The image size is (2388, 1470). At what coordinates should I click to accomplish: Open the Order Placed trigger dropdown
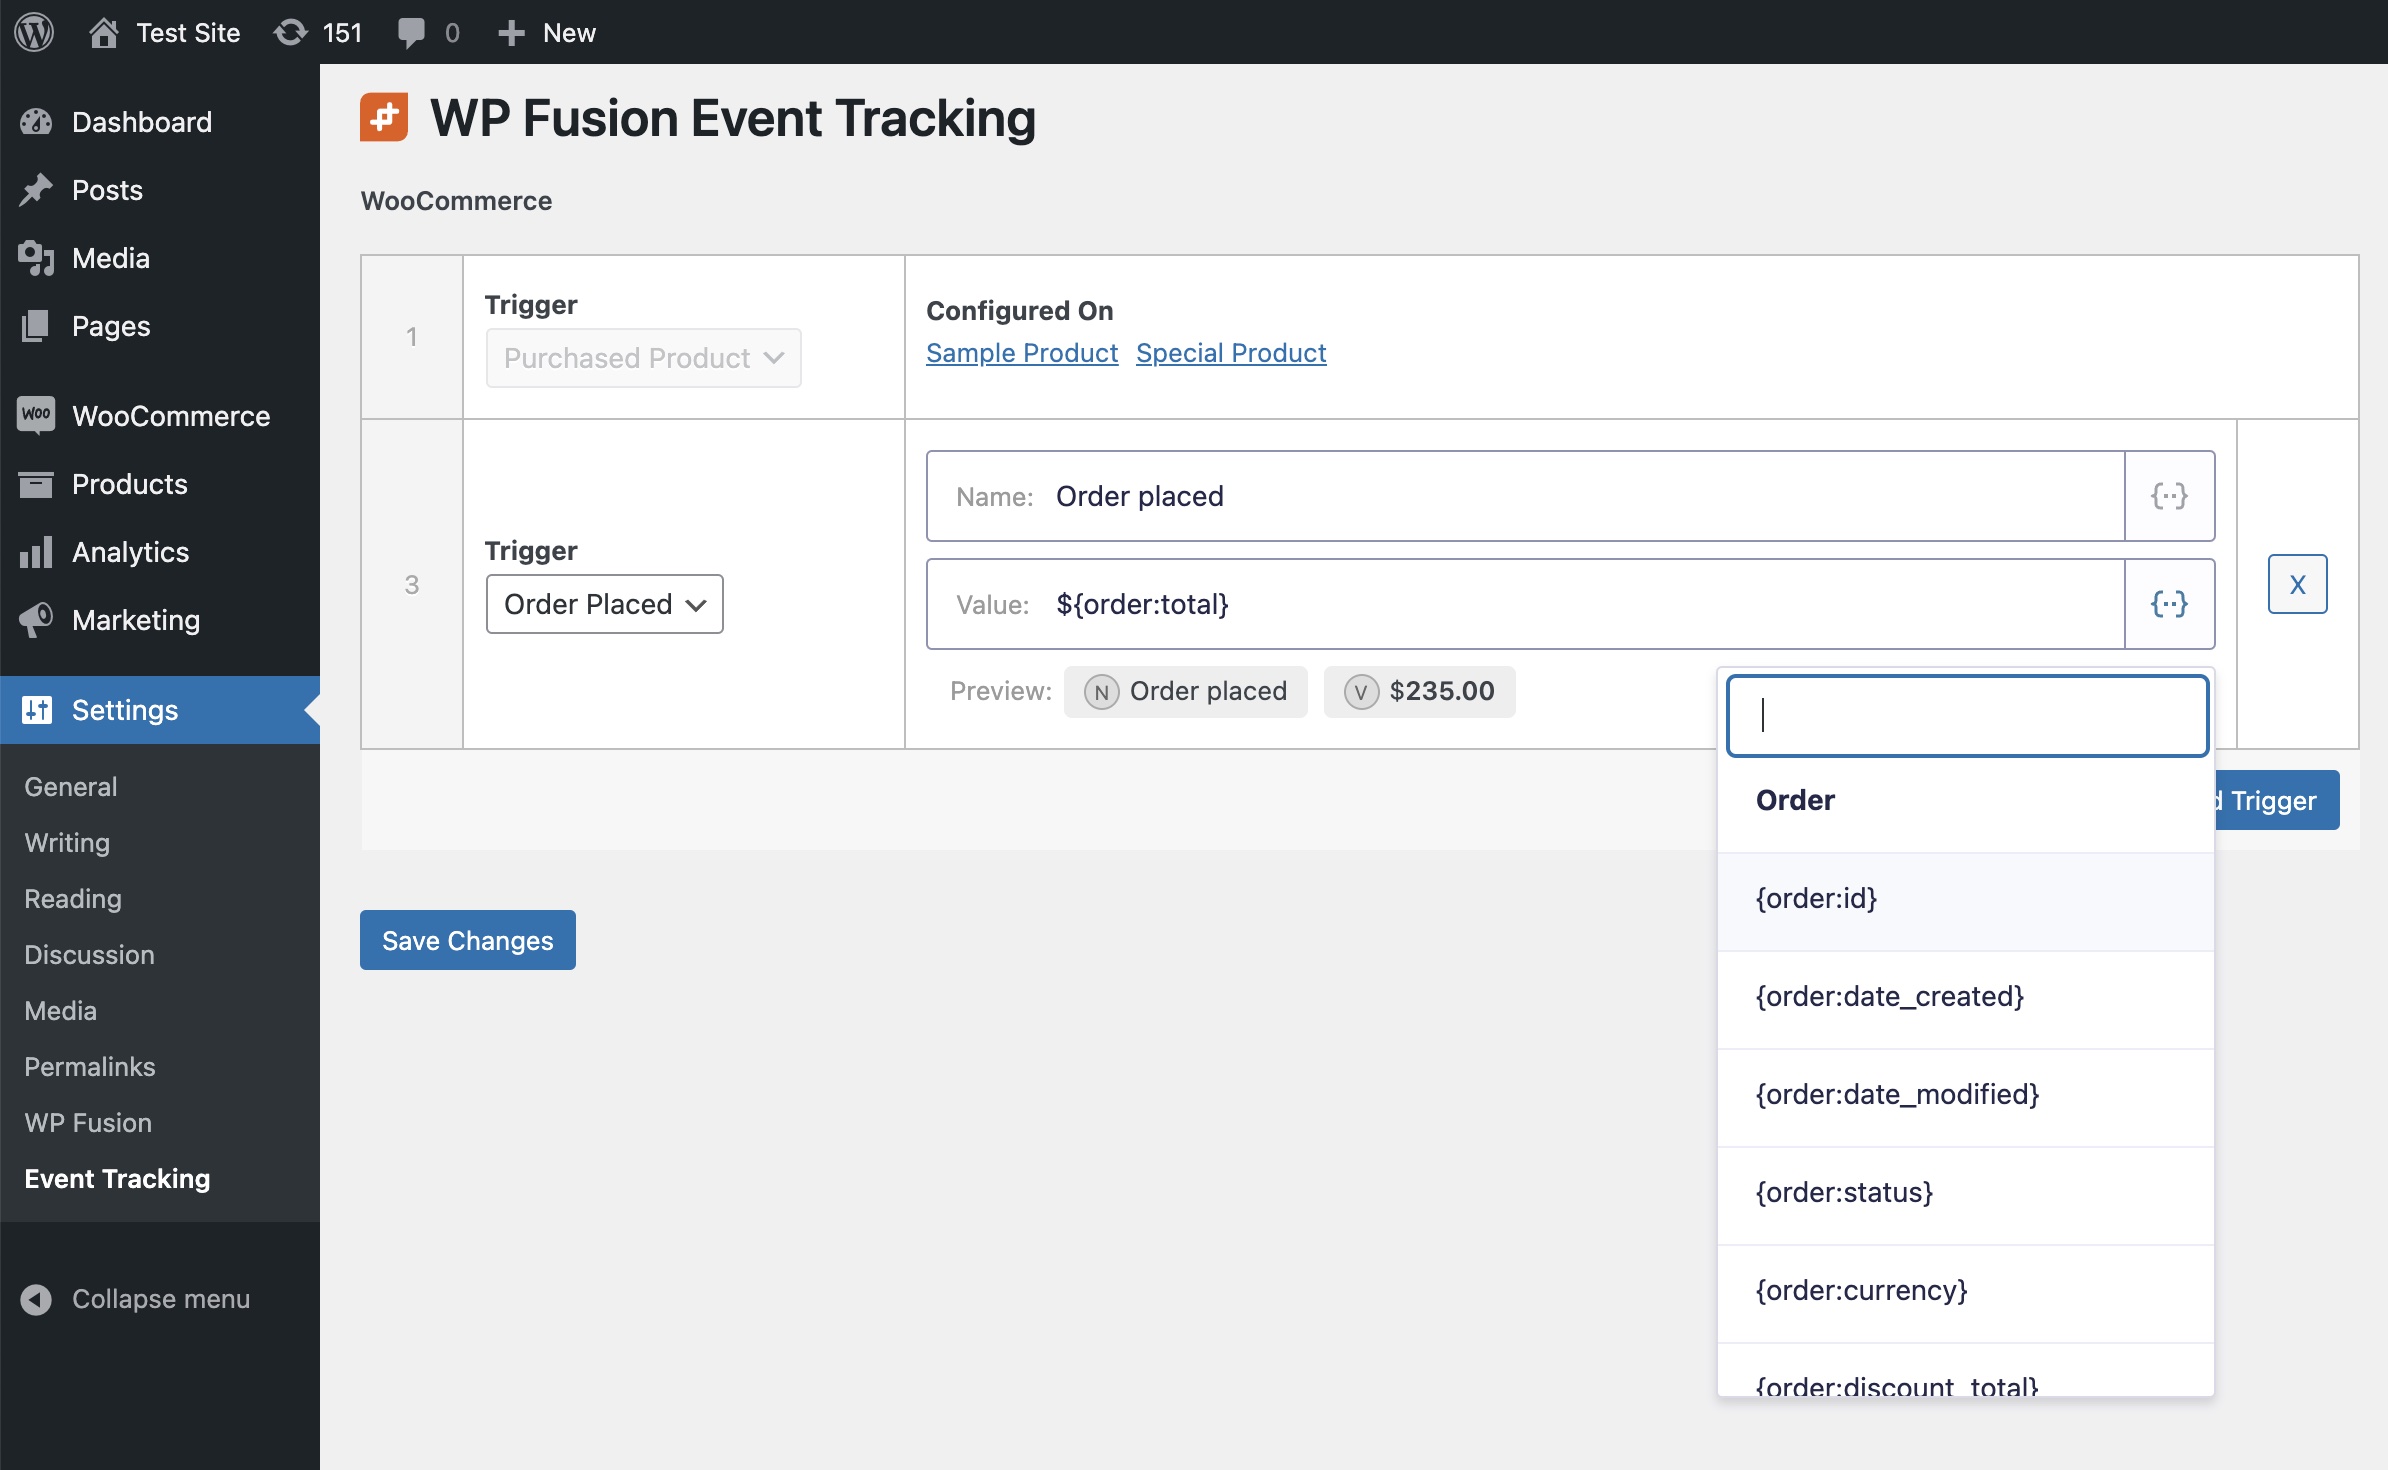coord(604,604)
